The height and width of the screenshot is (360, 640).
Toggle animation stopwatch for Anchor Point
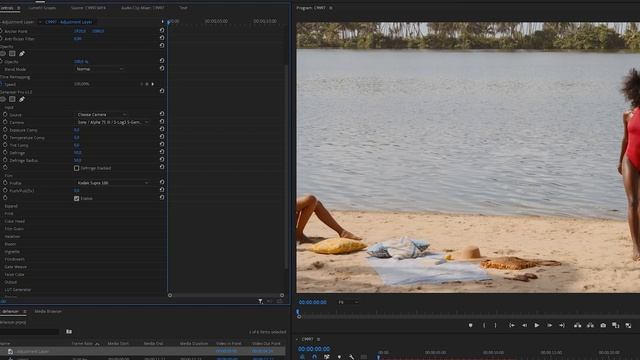click(1, 31)
